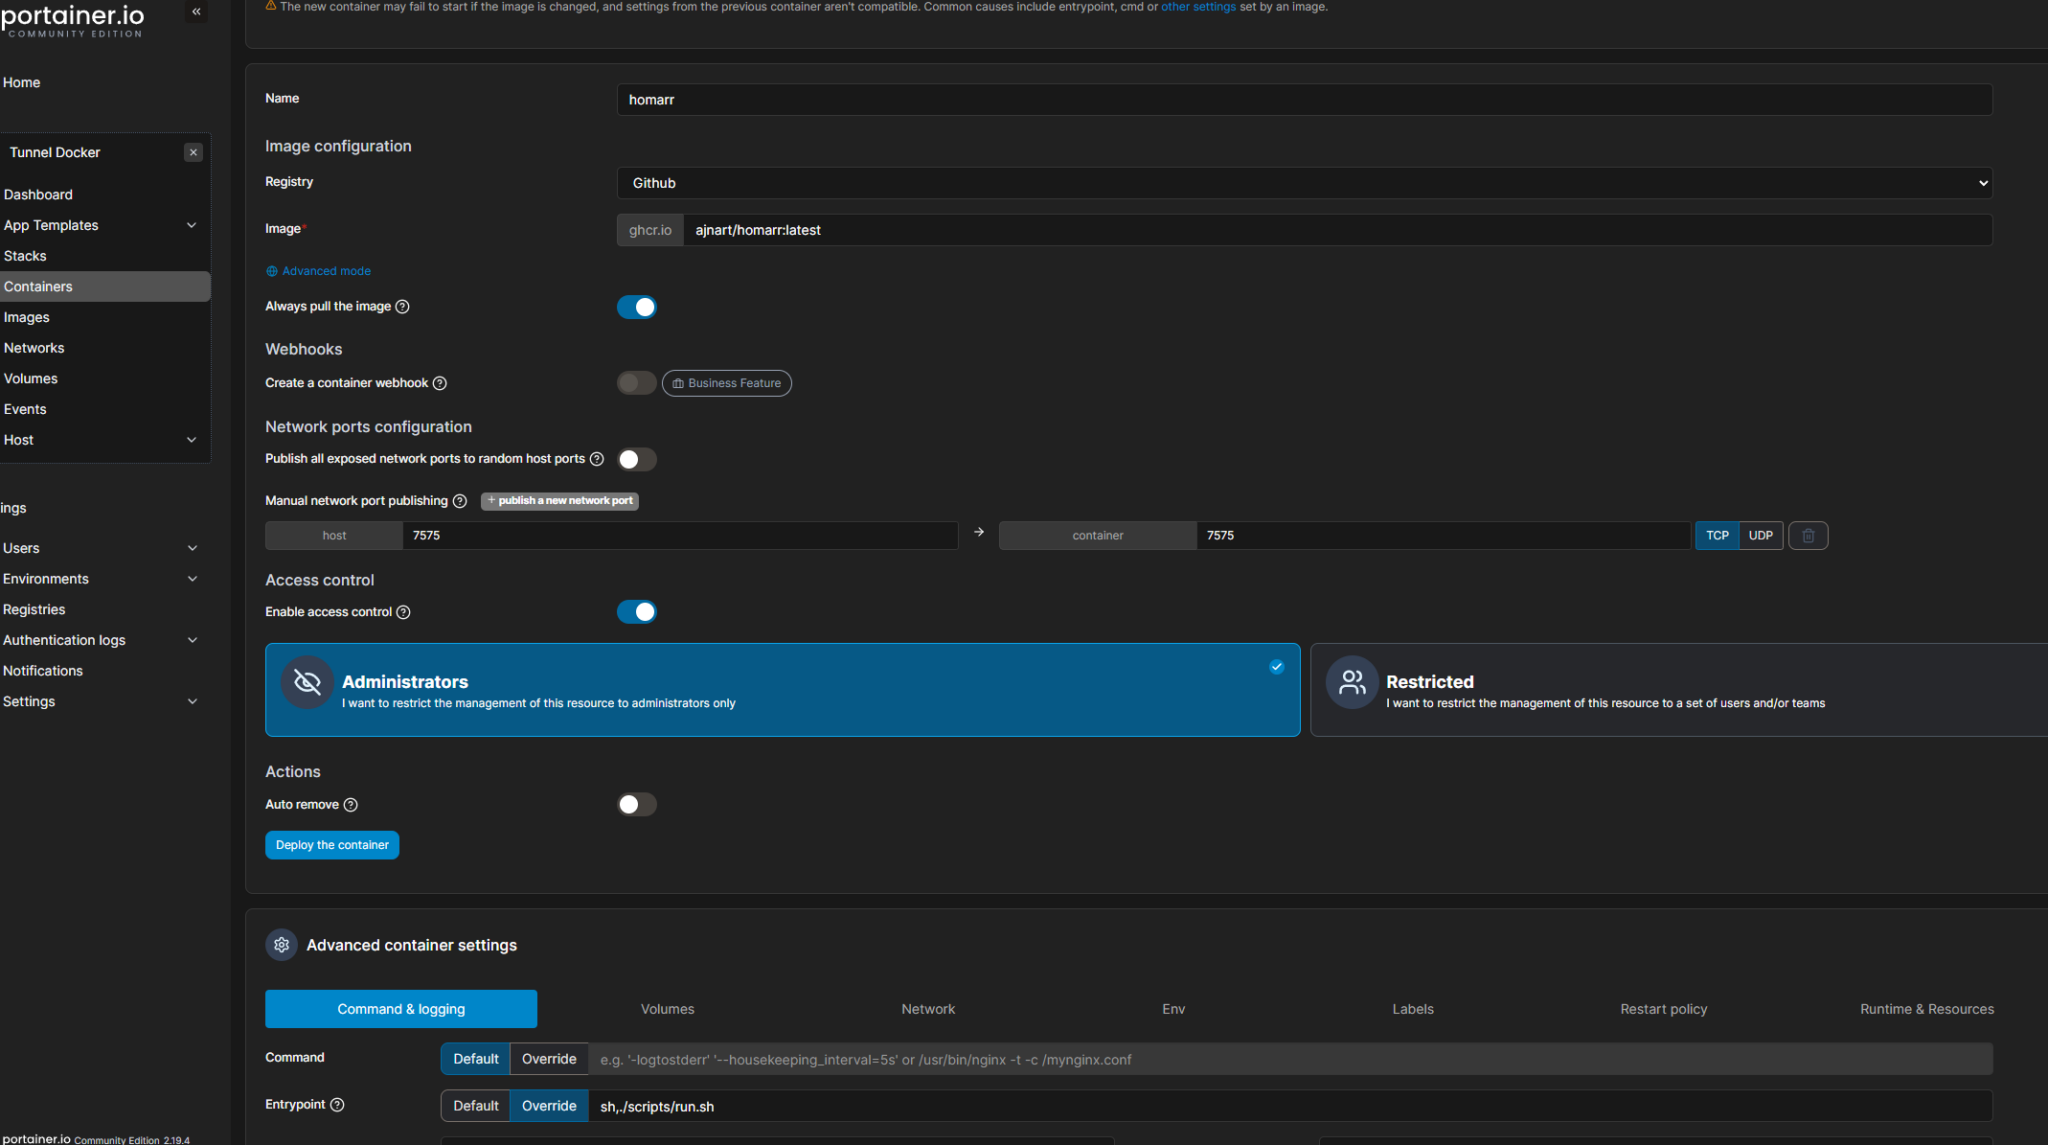This screenshot has width=2048, height=1145.
Task: Click help icon beside Manual network port publishing
Action: (460, 501)
